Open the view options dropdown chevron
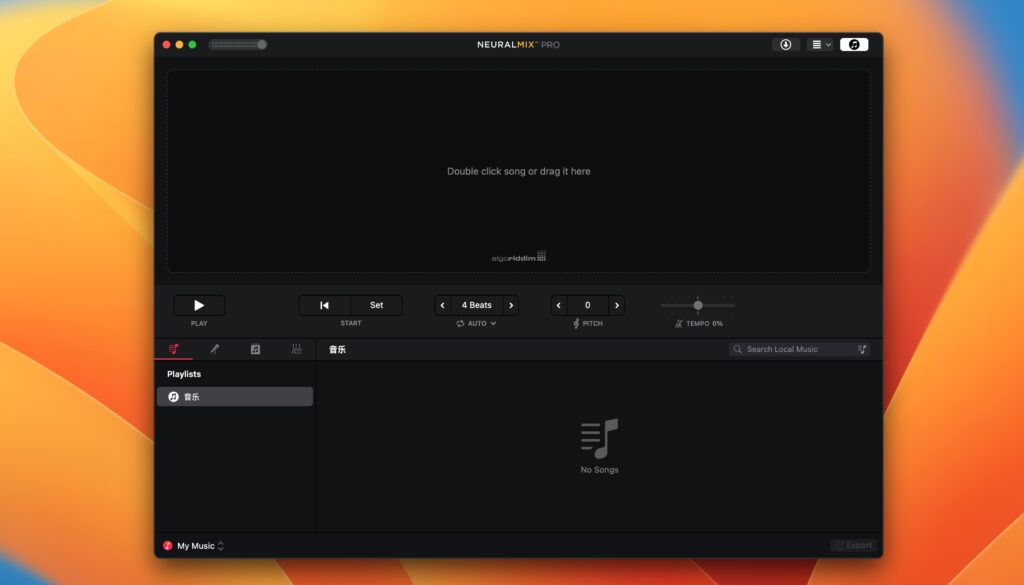 827,44
